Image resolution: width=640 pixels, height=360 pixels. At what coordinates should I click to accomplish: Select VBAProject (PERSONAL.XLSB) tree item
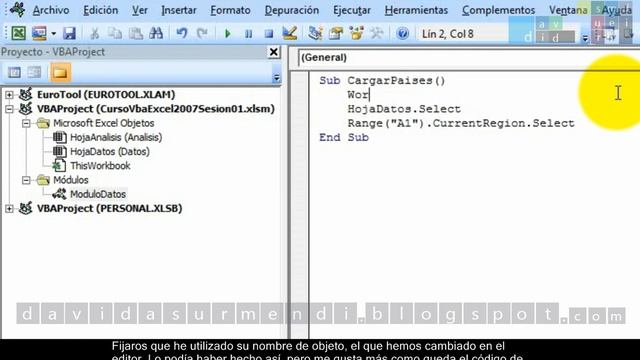coord(109,209)
